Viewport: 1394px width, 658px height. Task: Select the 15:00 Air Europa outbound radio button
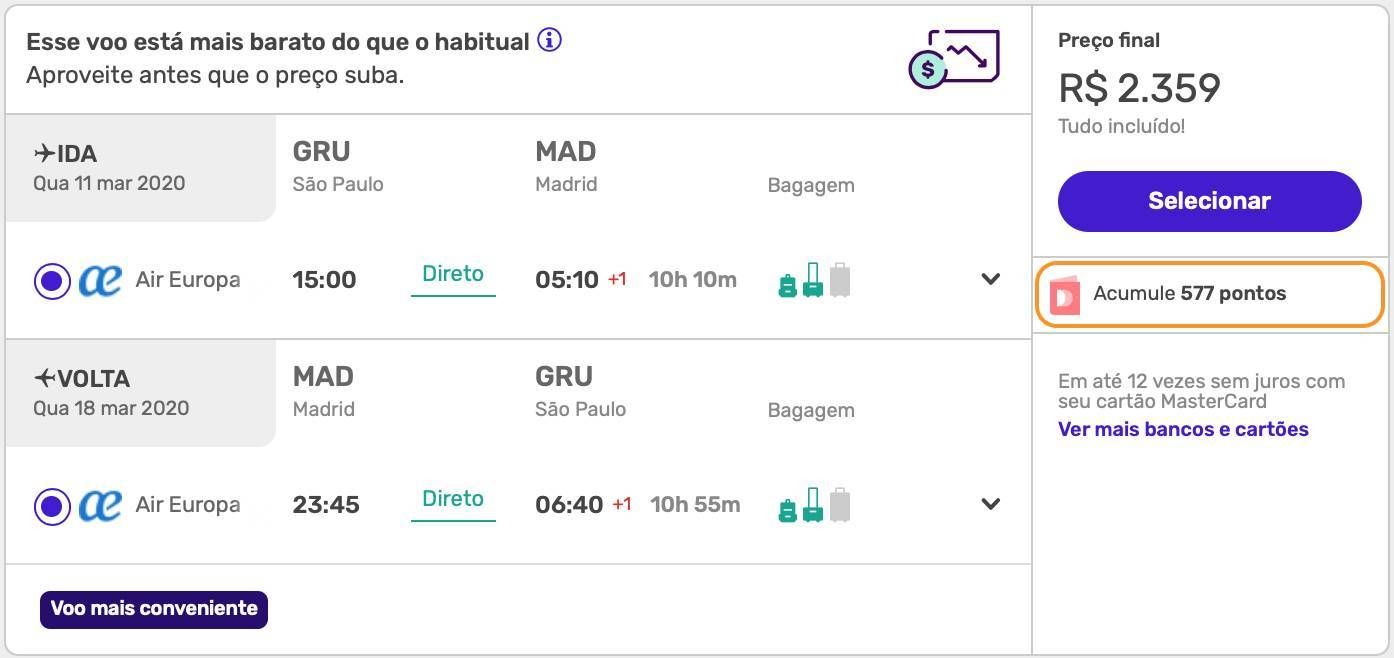click(52, 281)
